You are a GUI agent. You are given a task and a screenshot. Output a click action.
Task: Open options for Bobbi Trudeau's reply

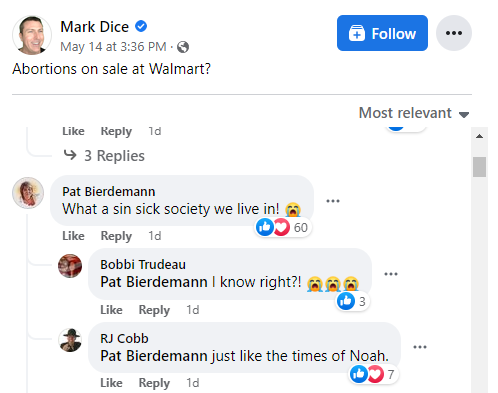pos(391,274)
